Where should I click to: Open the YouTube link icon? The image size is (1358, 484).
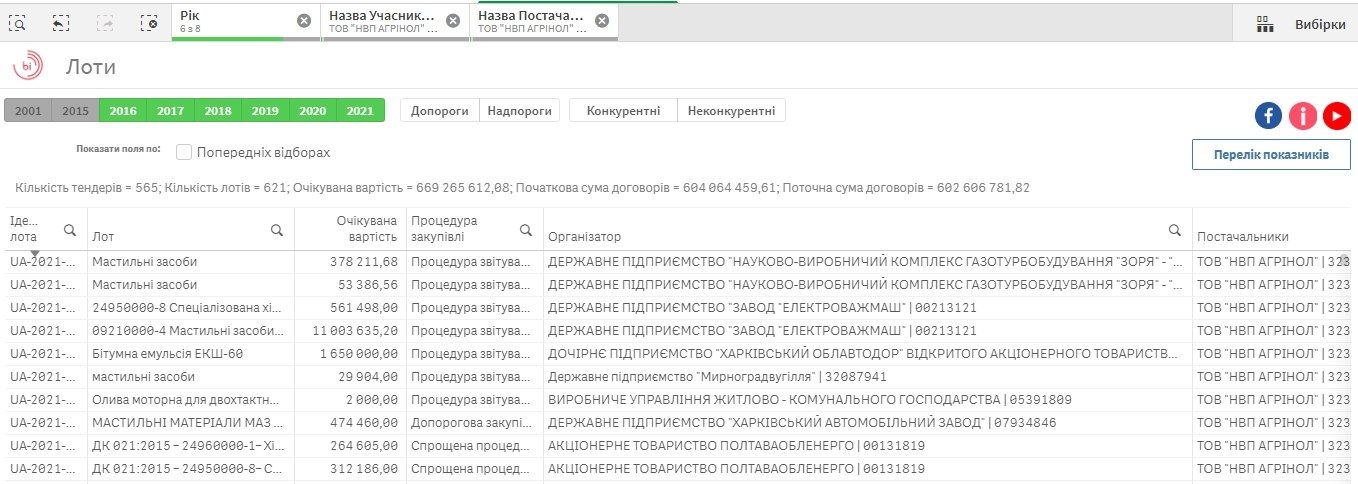(1337, 116)
